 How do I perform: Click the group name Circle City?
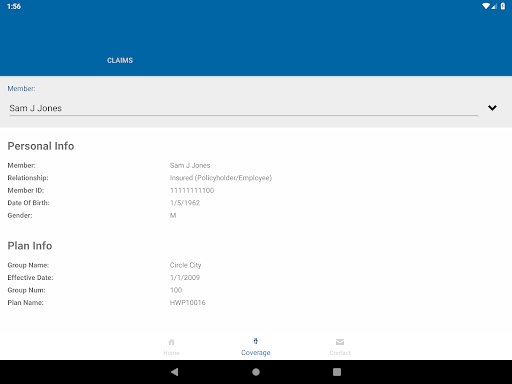point(186,265)
